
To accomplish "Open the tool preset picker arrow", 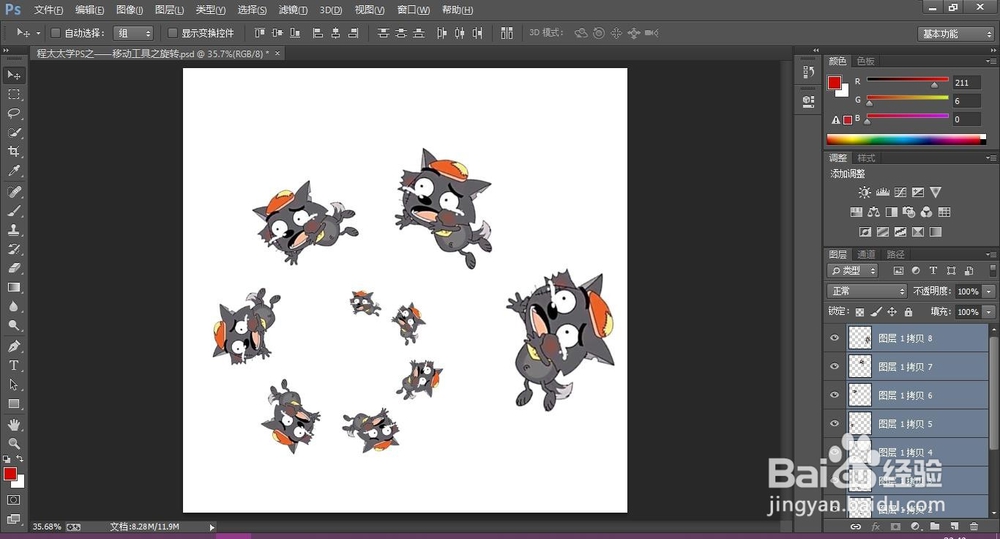I will tap(38, 33).
